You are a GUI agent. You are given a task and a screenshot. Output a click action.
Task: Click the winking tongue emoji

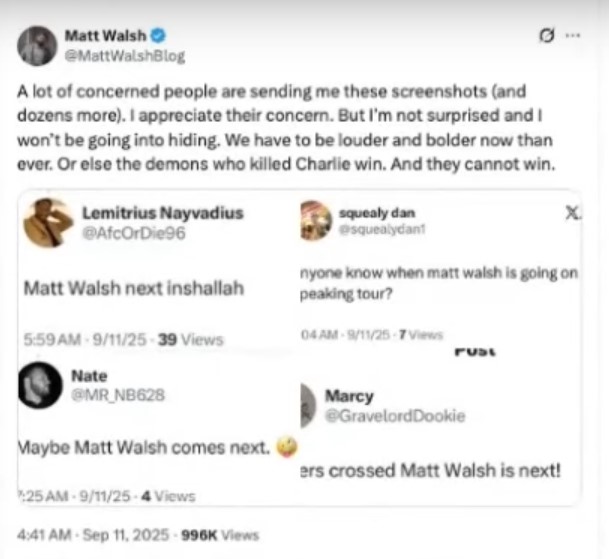click(287, 447)
